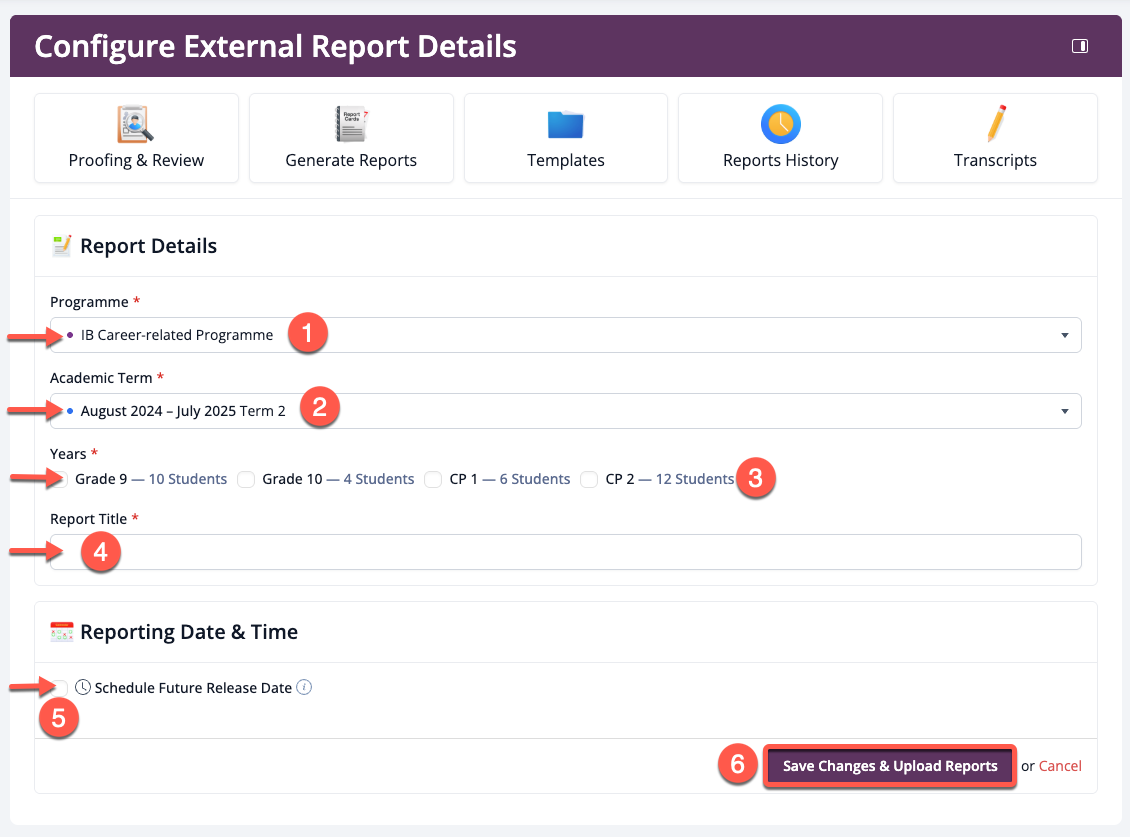
Task: Click the calendar icon beside Reporting Date & Time
Action: point(62,632)
